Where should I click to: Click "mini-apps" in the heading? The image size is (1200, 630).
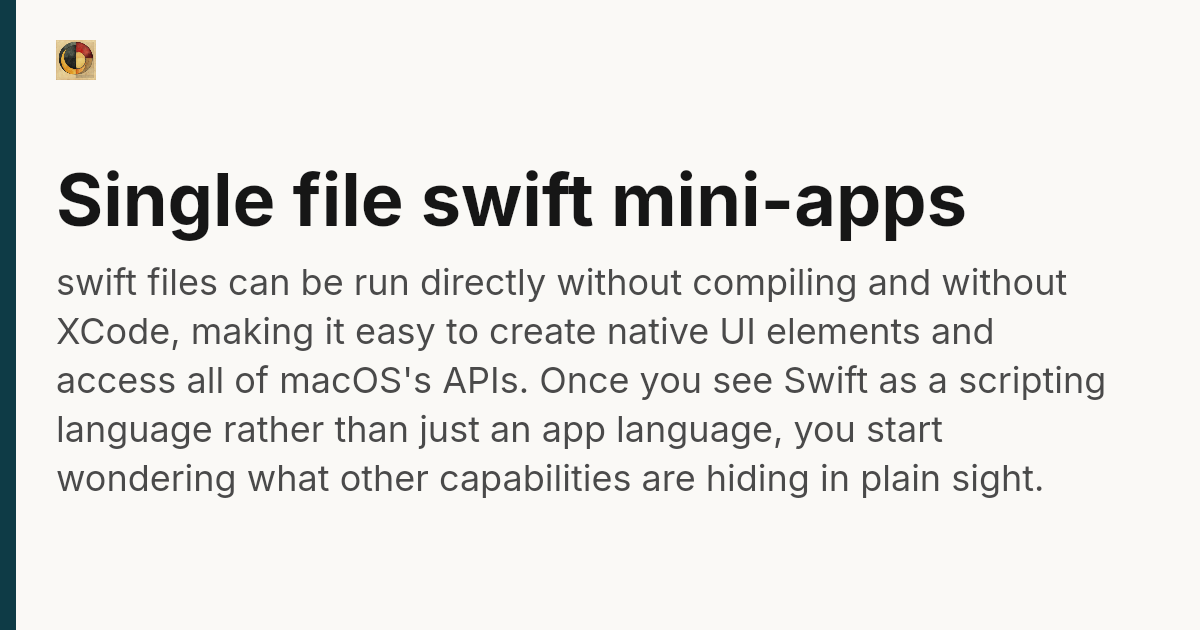(x=788, y=201)
